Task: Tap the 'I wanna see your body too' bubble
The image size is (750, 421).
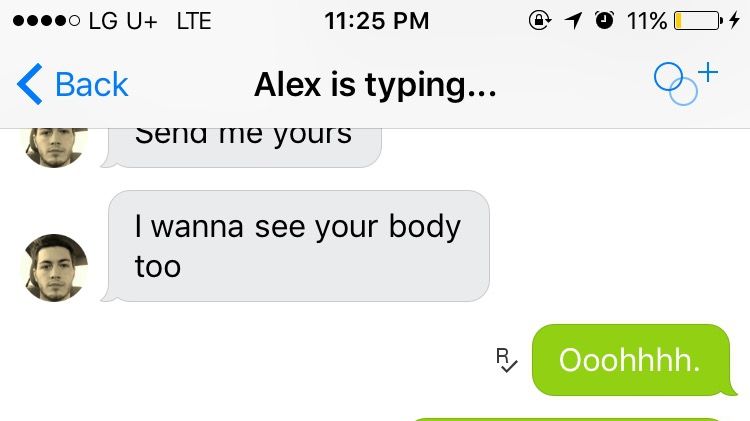Action: 296,246
